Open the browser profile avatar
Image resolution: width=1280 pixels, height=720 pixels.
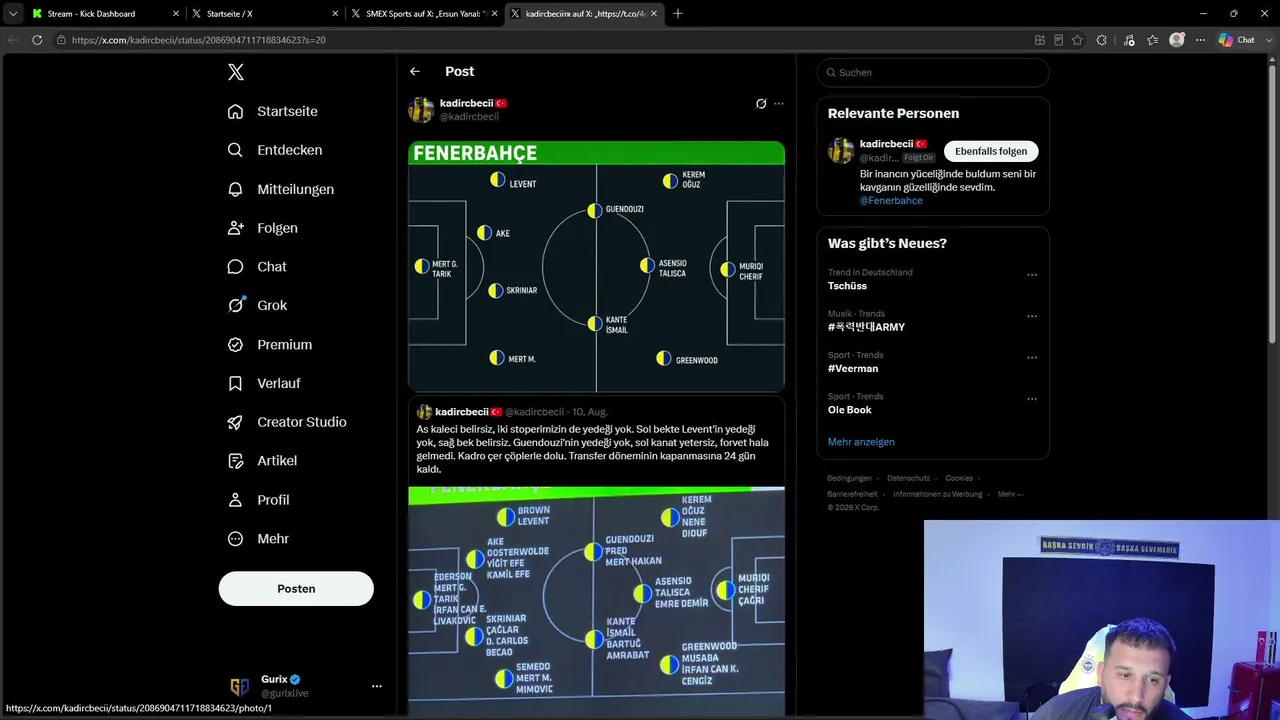1177,40
